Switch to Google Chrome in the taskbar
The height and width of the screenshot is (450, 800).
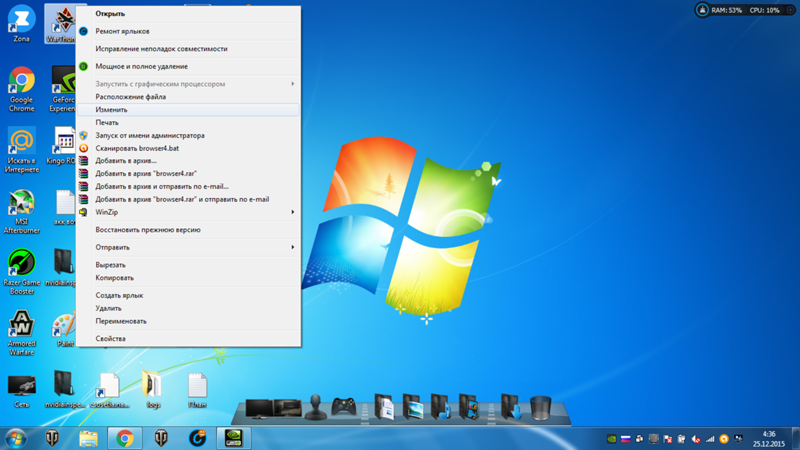(x=124, y=438)
